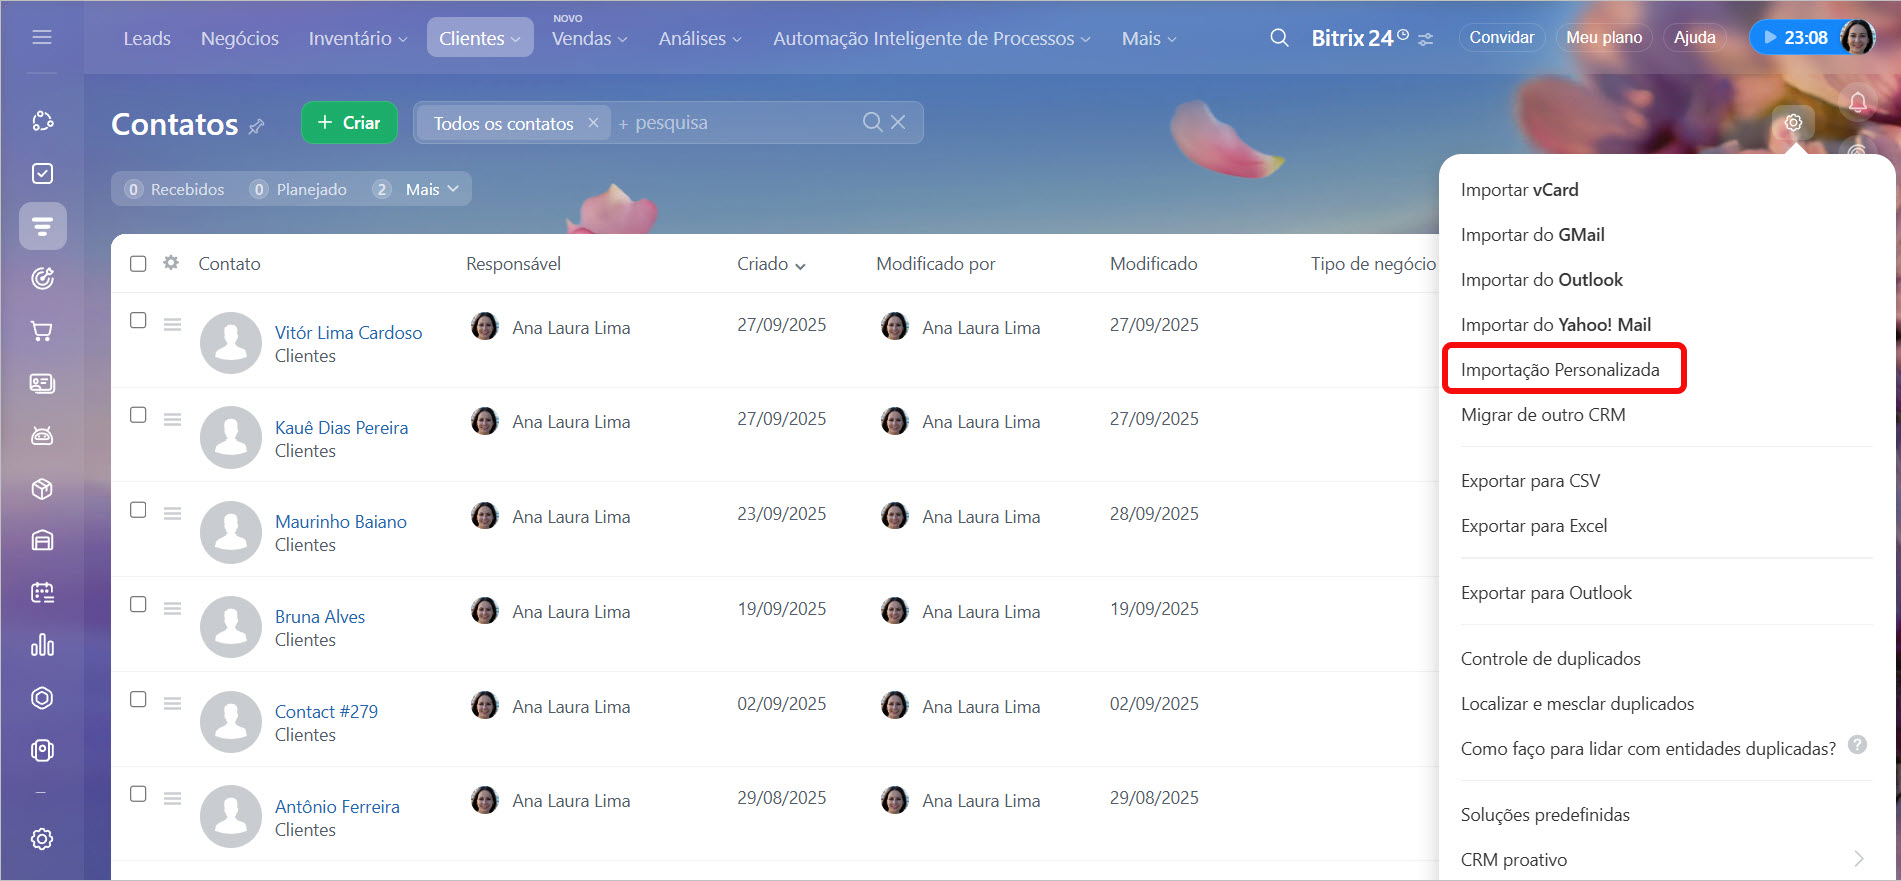Check the box for Vitór Lima Cardoso
Image resolution: width=1901 pixels, height=881 pixels.
click(x=138, y=320)
